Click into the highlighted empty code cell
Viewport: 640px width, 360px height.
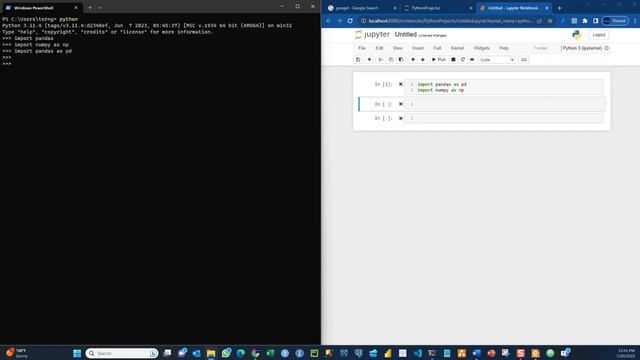509,104
